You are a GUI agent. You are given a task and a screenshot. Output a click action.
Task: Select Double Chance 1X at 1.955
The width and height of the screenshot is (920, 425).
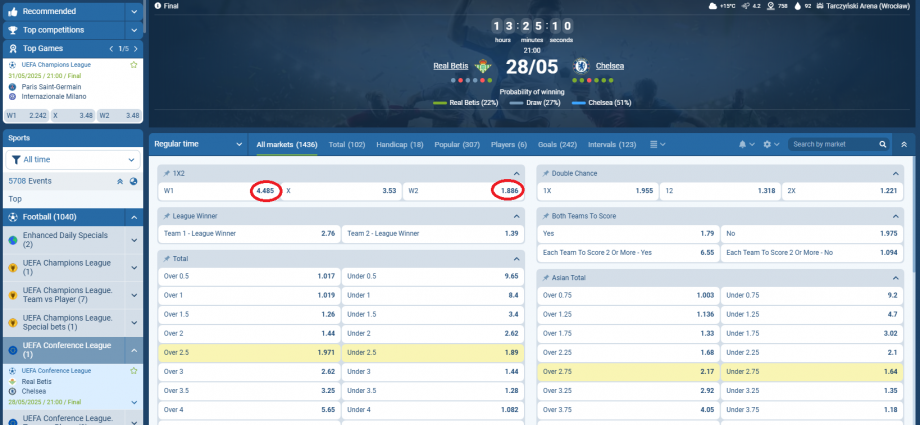click(x=597, y=191)
